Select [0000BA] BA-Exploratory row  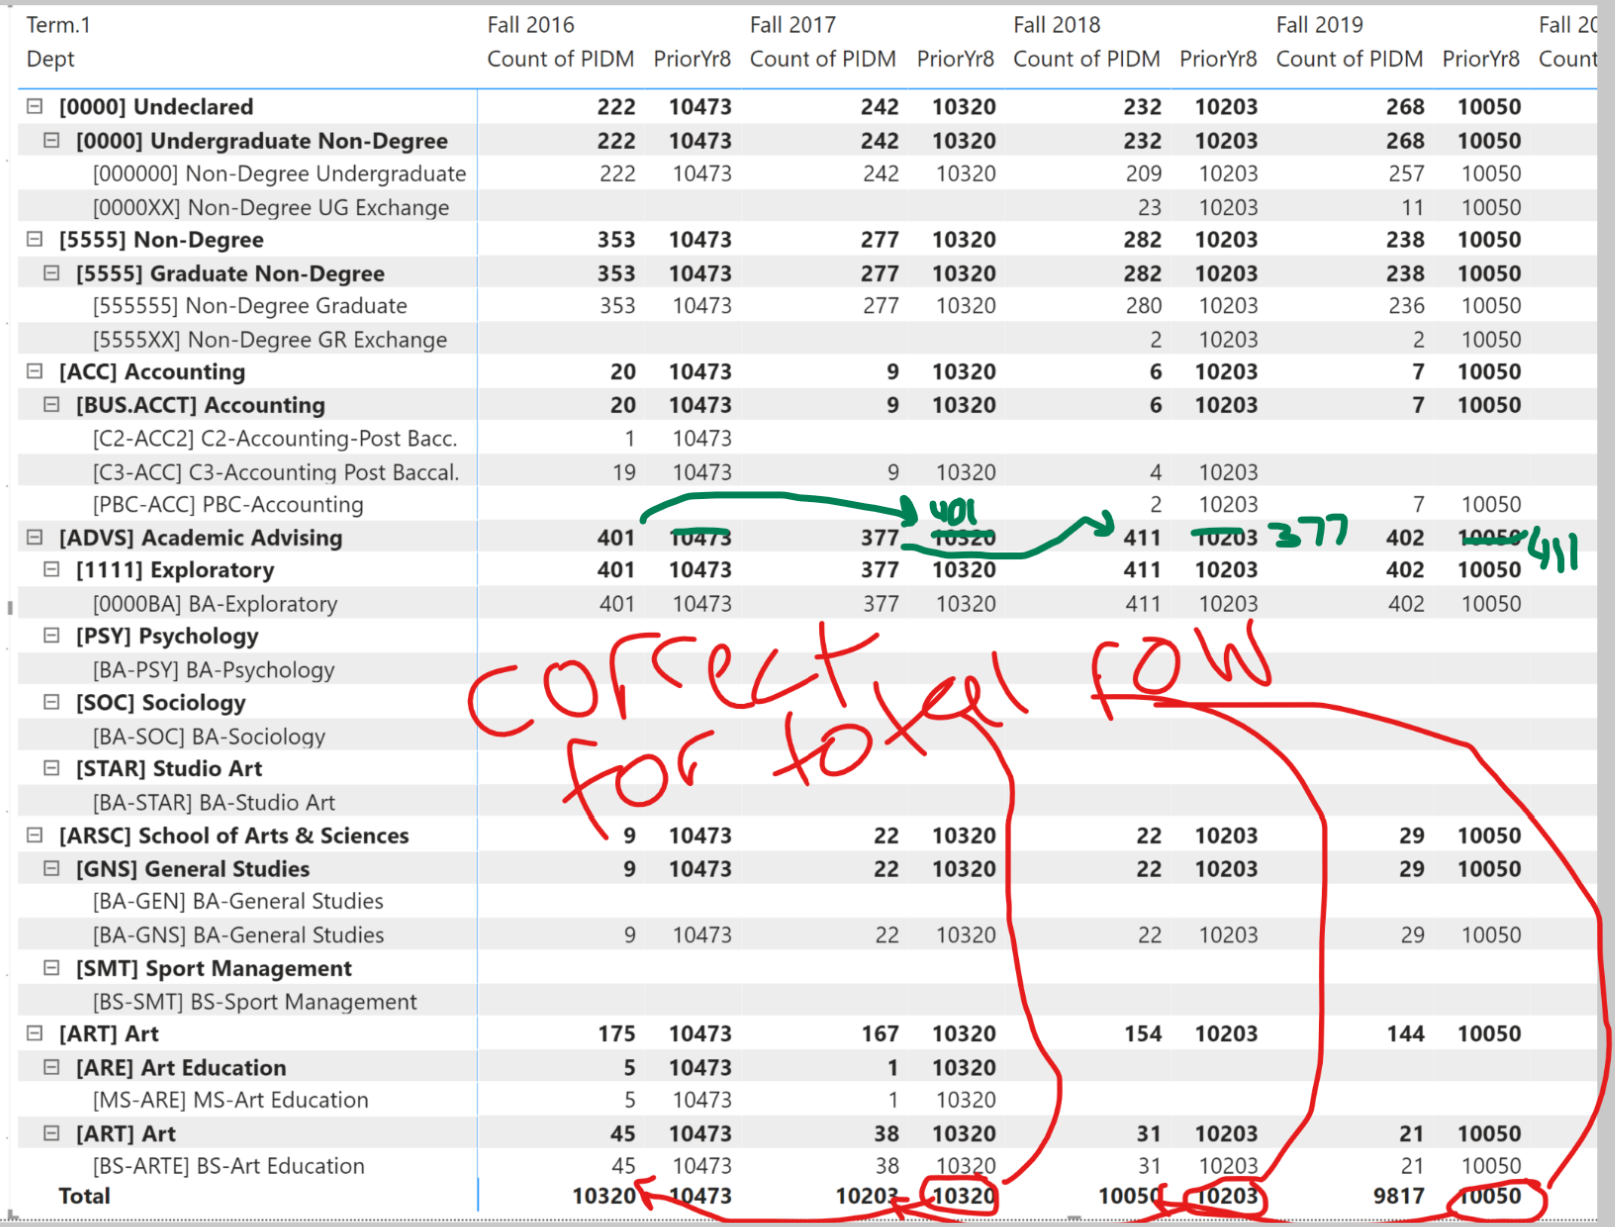(x=215, y=604)
